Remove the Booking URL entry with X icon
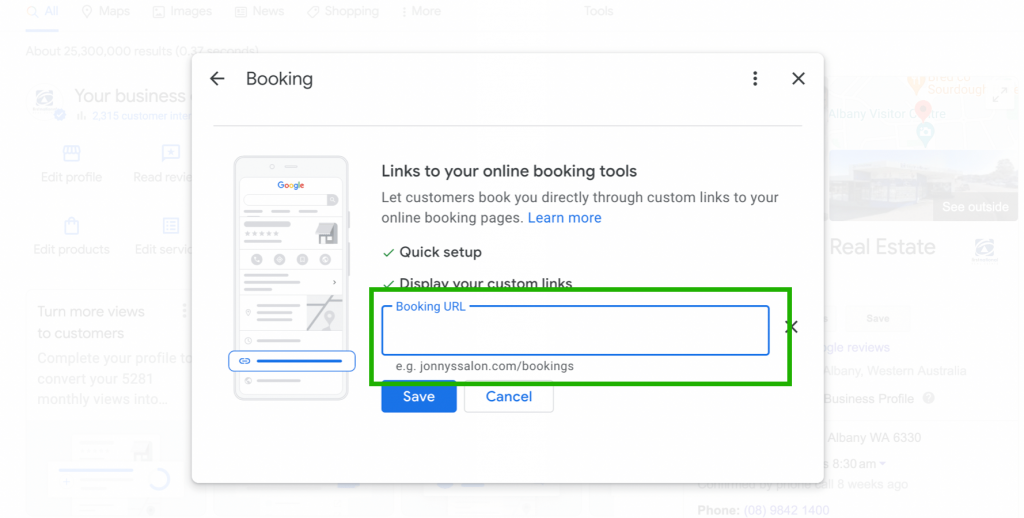The image size is (1024, 518). click(792, 327)
